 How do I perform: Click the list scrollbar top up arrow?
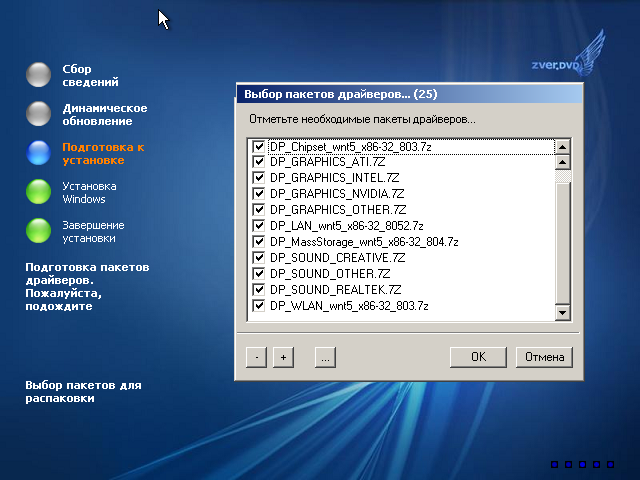(x=563, y=147)
